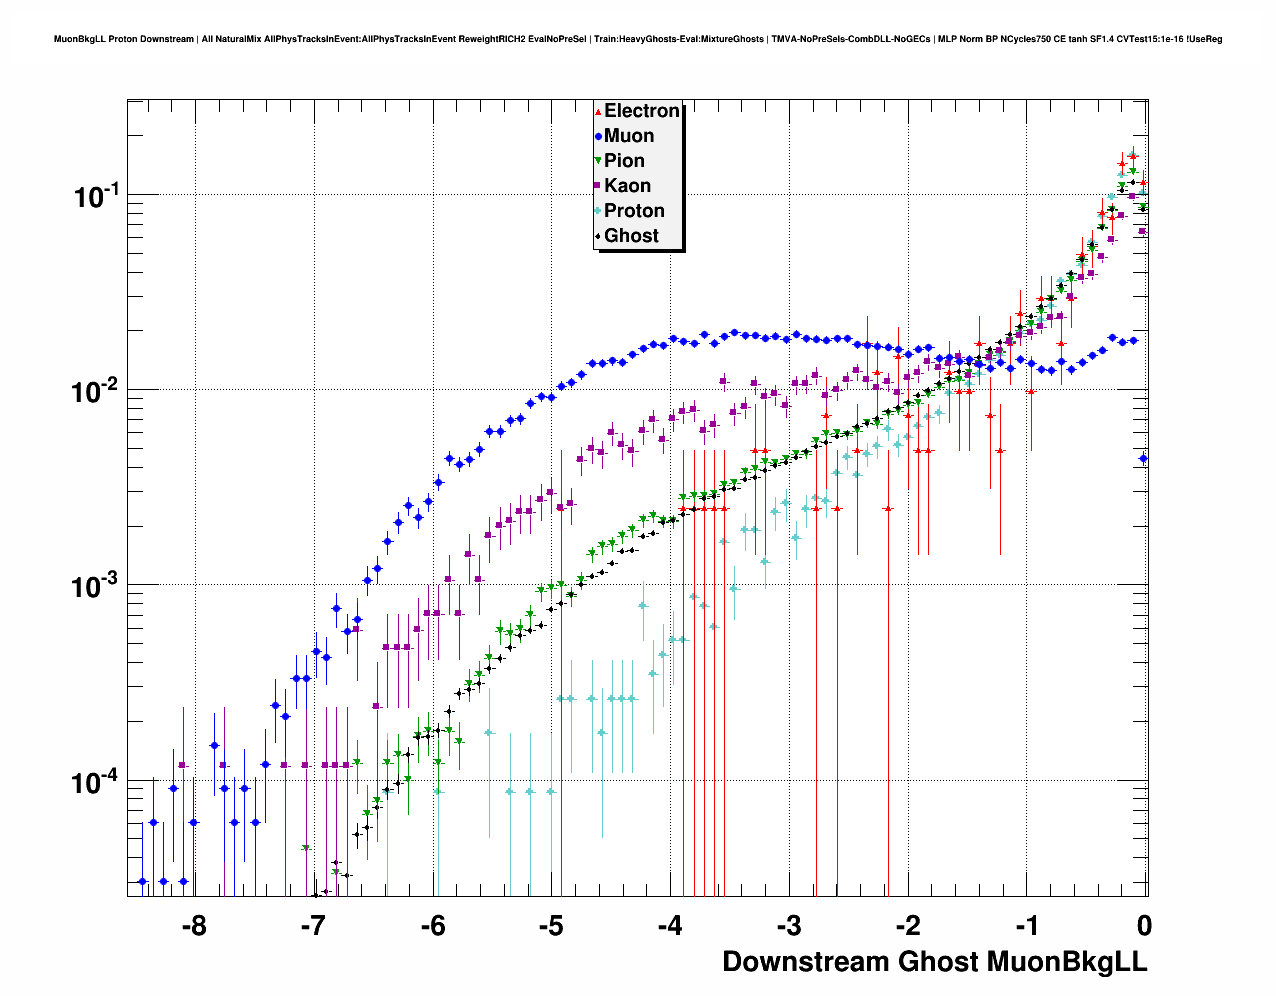Click the 10^-1 y-axis tick label
The height and width of the screenshot is (996, 1276).
96,197
